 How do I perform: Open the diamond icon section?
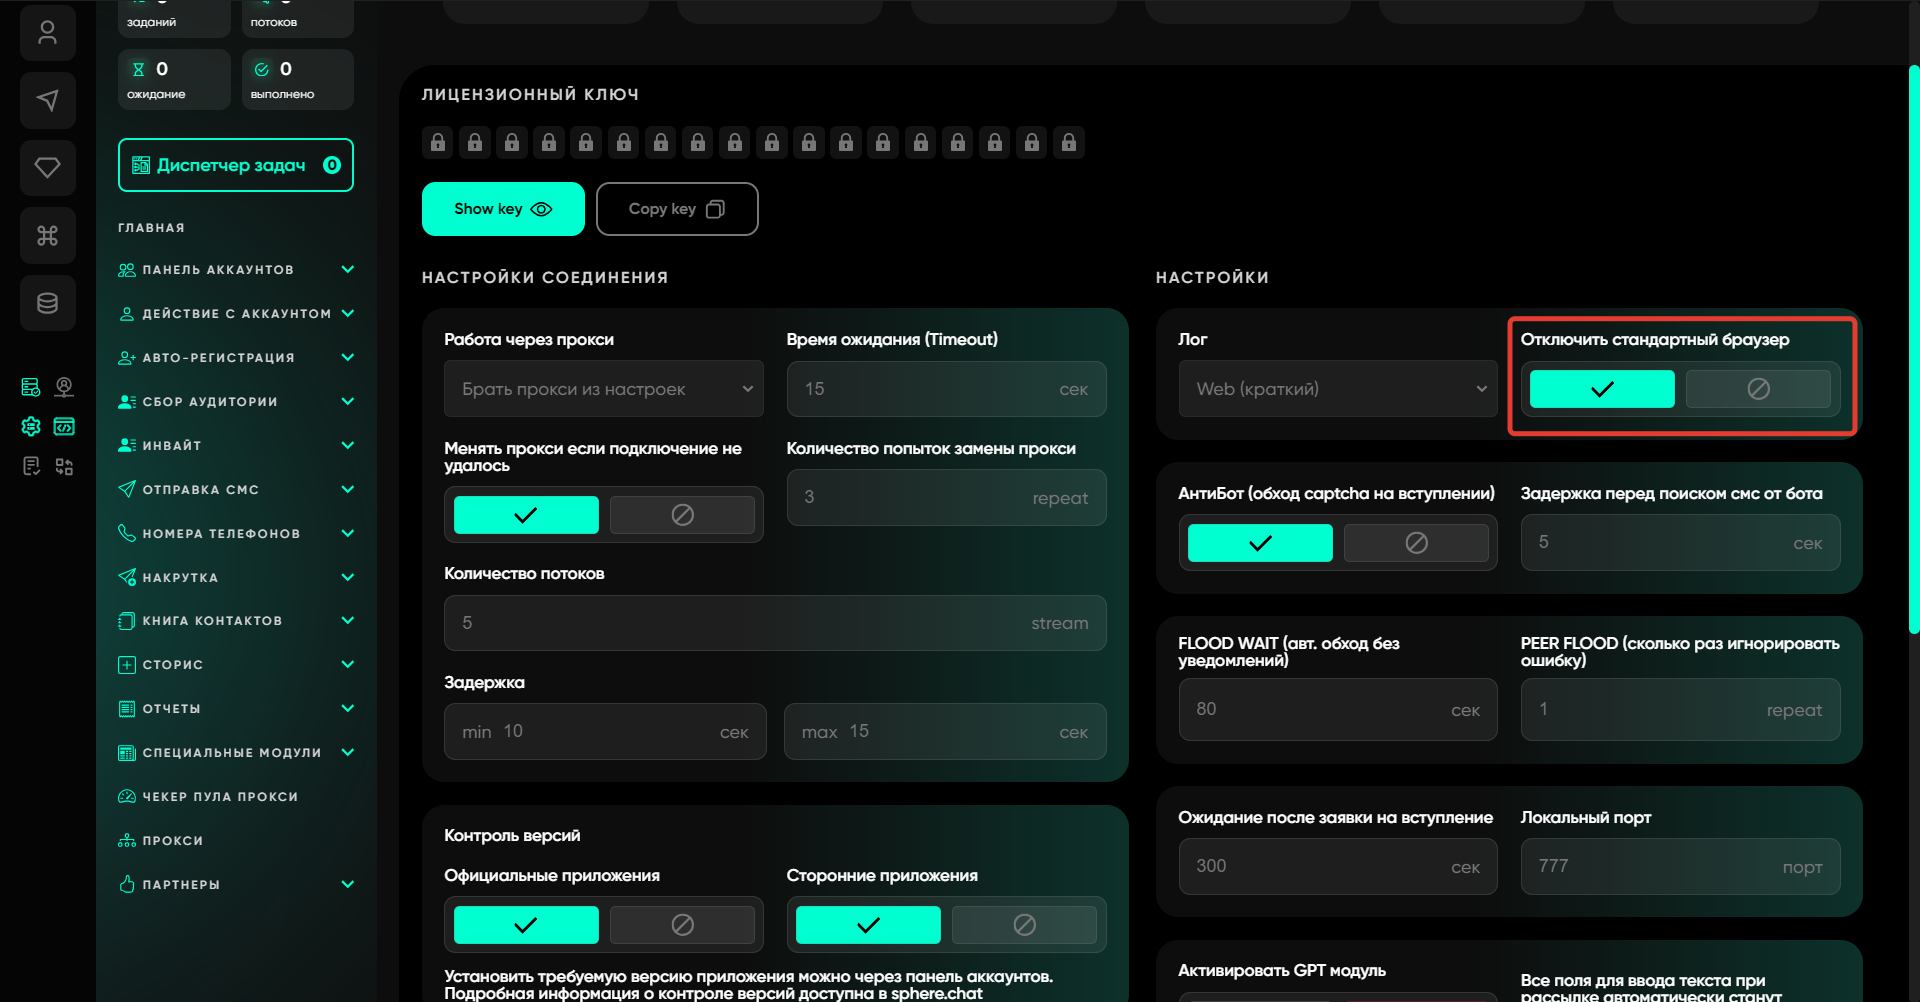coord(47,167)
